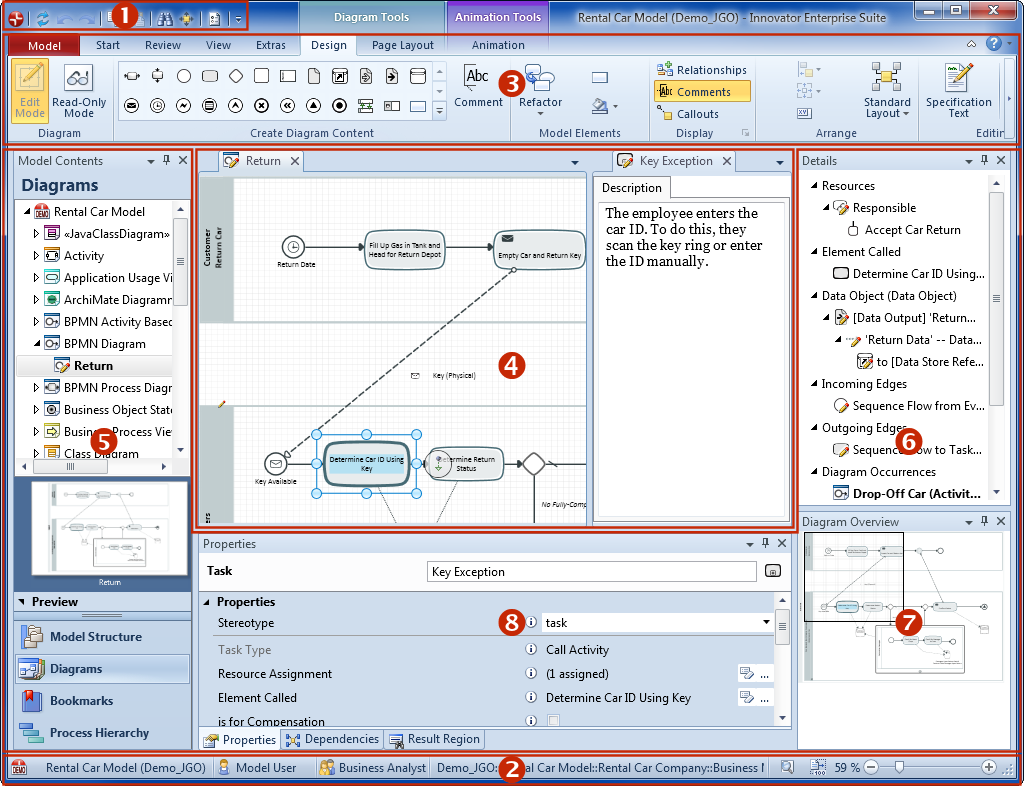1024x786 pixels.
Task: Click Business Analyst in the status bar
Action: click(x=373, y=768)
